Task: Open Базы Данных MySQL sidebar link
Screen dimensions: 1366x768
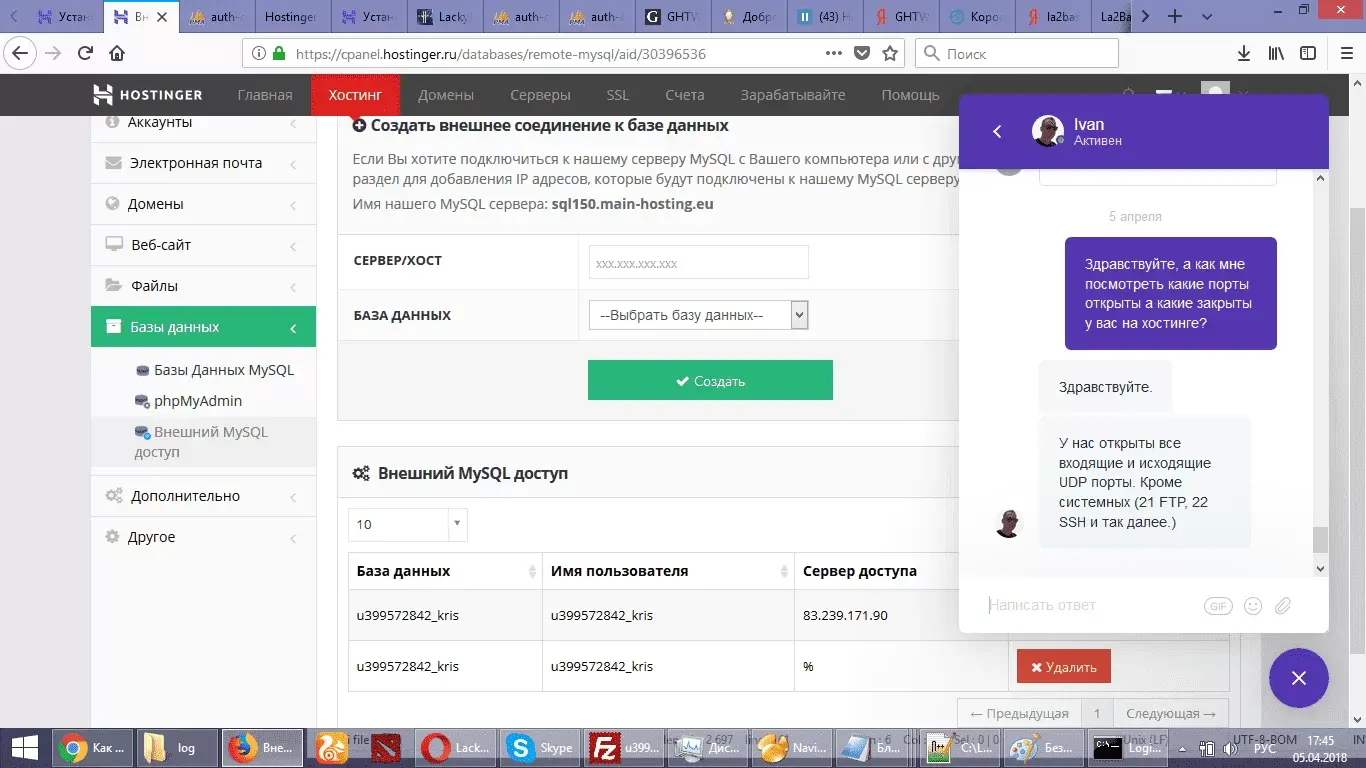Action: pyautogui.click(x=224, y=370)
